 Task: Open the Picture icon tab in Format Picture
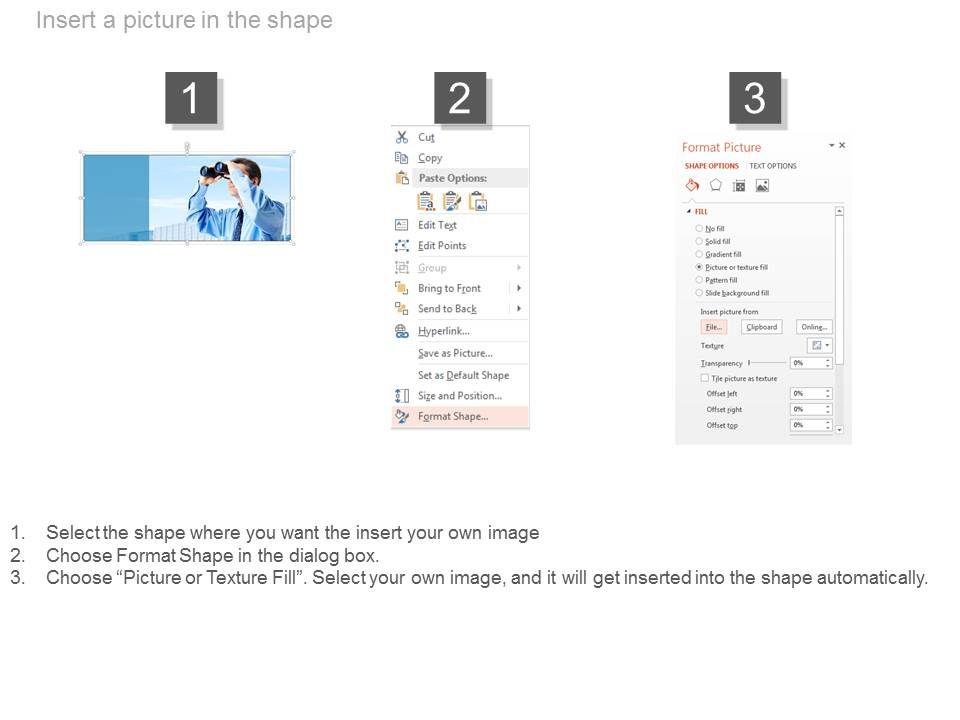762,186
